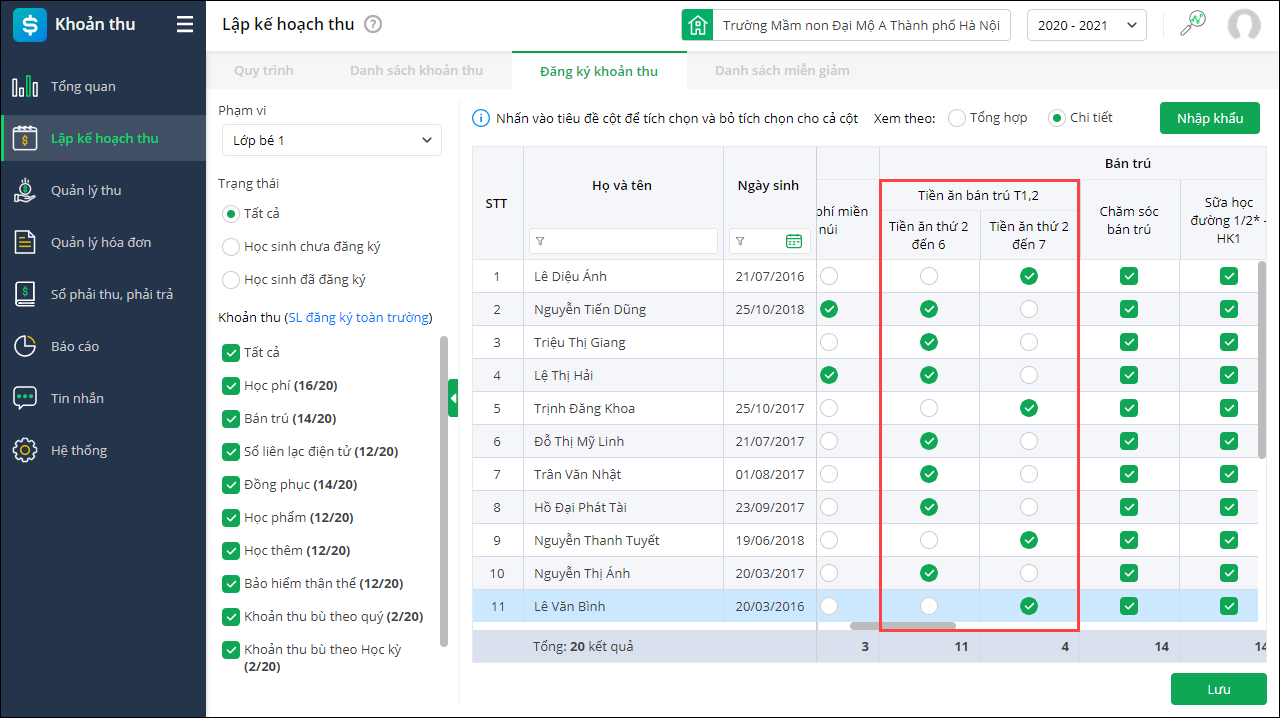Collapse the left filter panel arrow
1280x718 pixels.
(x=453, y=399)
